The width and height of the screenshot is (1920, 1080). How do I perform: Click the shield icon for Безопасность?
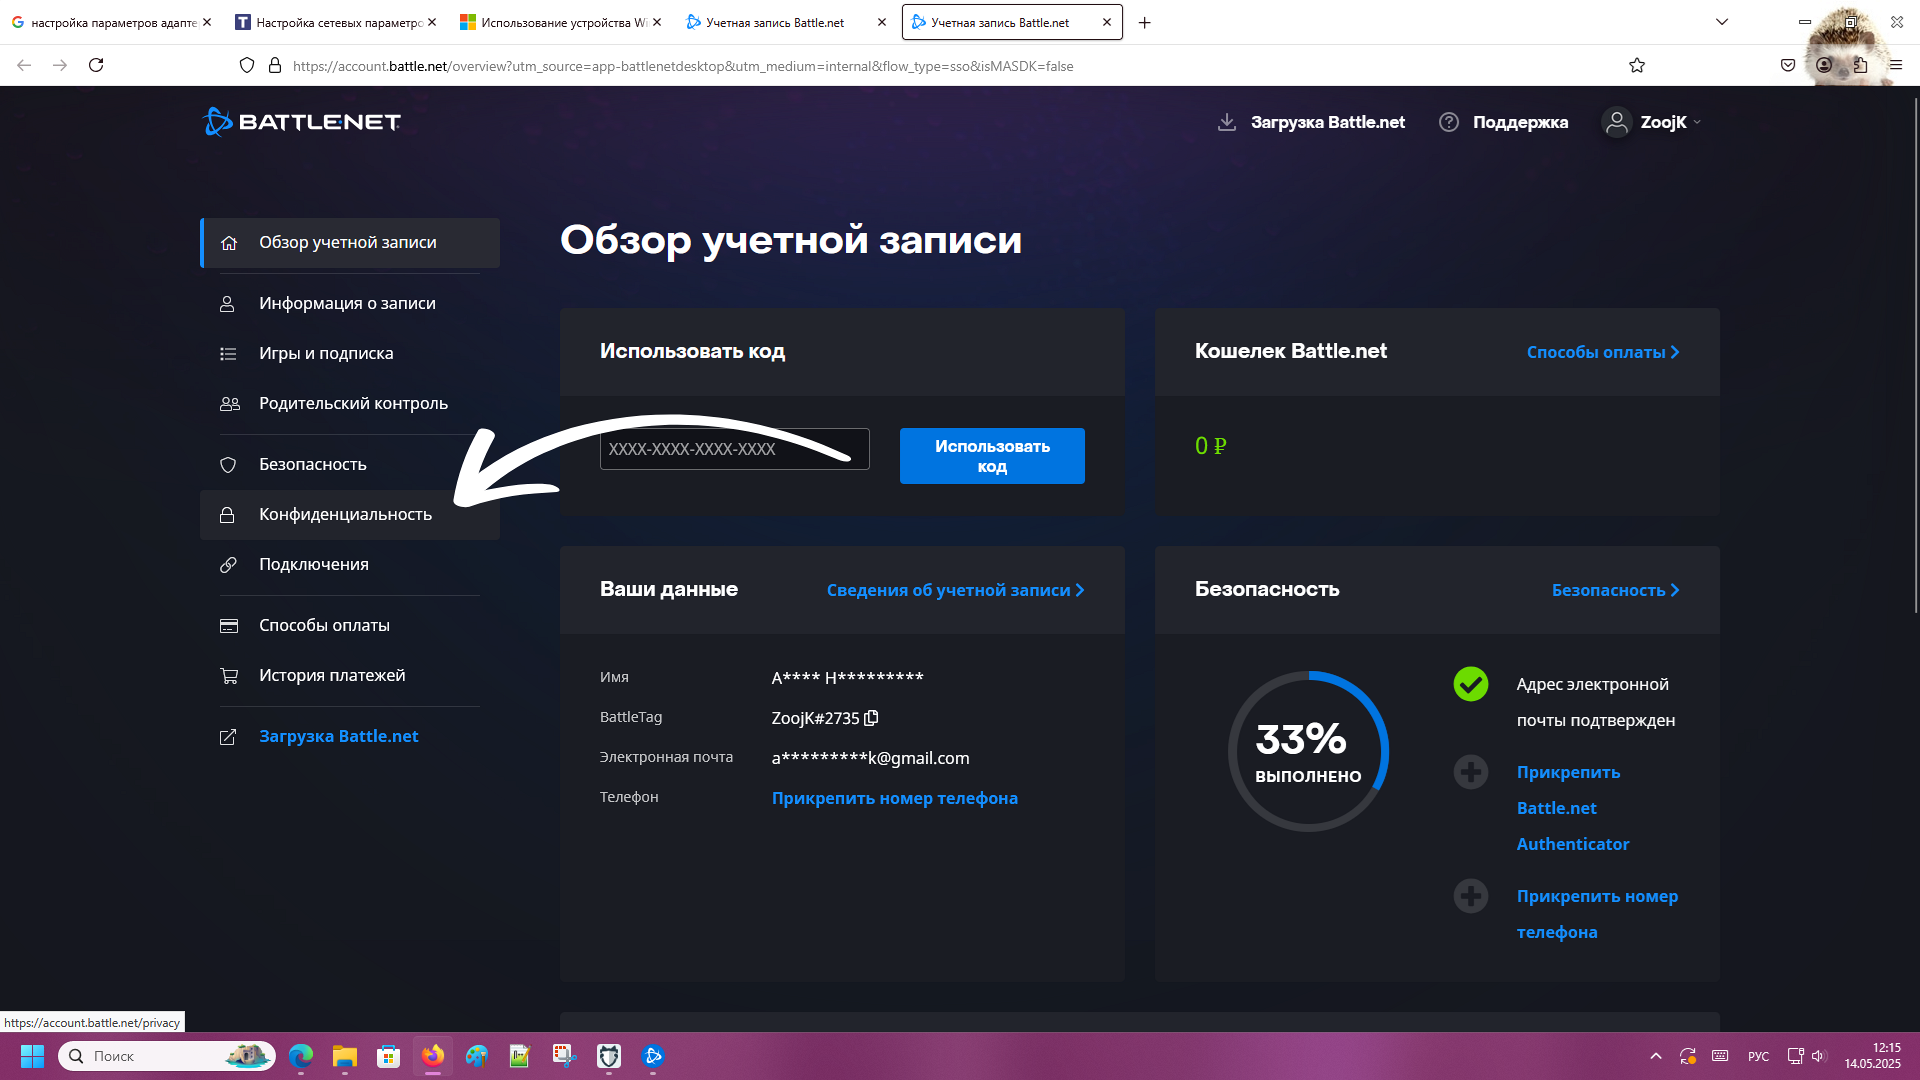pyautogui.click(x=228, y=465)
